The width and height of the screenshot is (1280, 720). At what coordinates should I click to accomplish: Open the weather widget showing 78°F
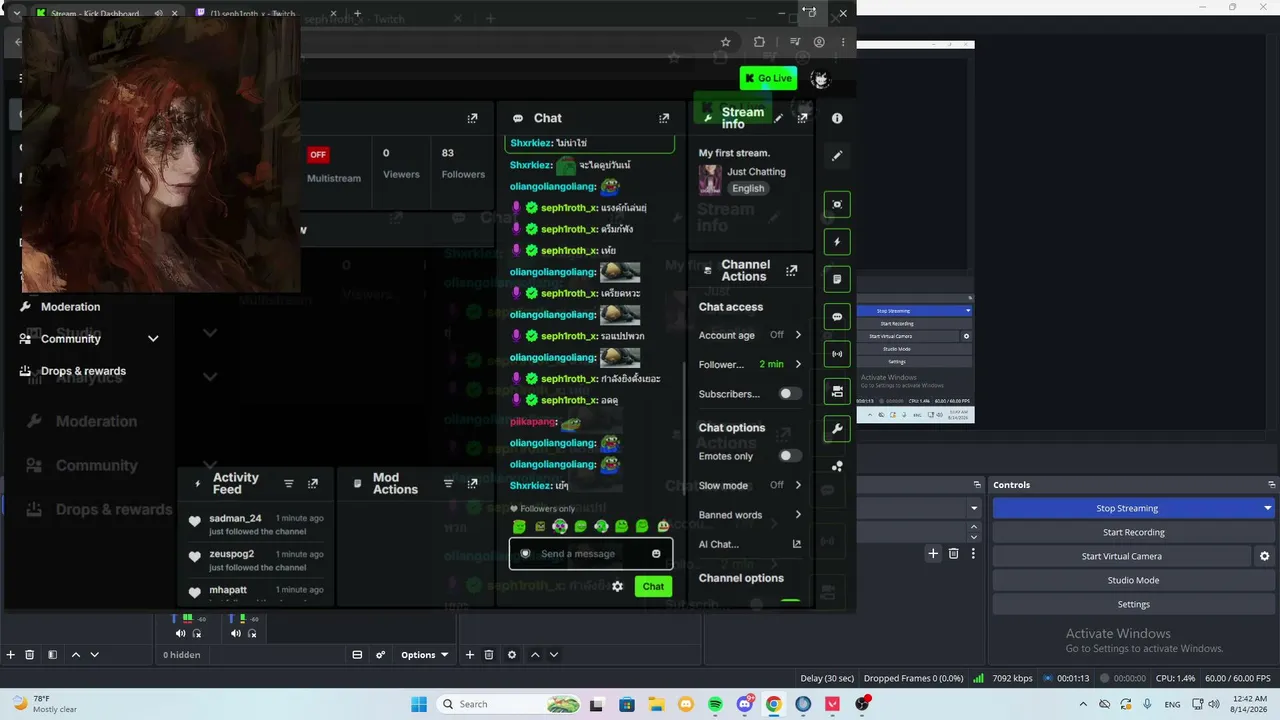click(44, 704)
